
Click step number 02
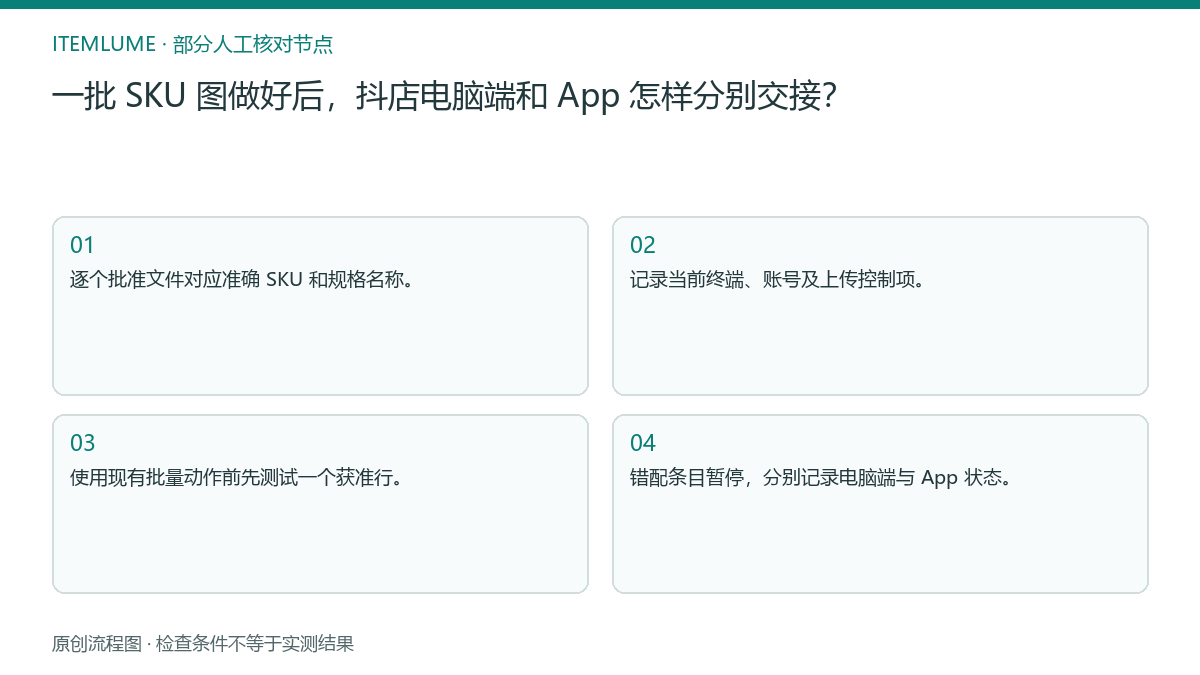(643, 245)
